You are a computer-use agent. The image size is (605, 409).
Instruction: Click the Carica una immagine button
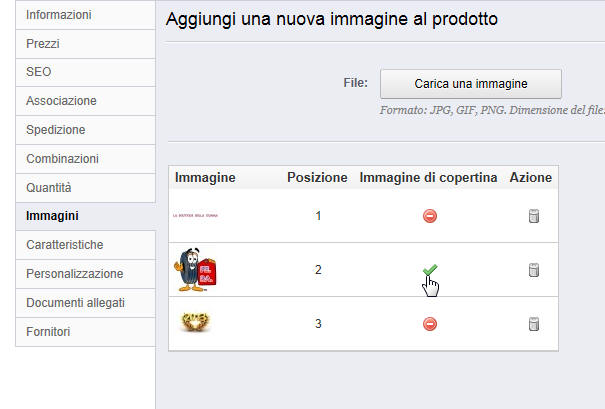pyautogui.click(x=471, y=83)
